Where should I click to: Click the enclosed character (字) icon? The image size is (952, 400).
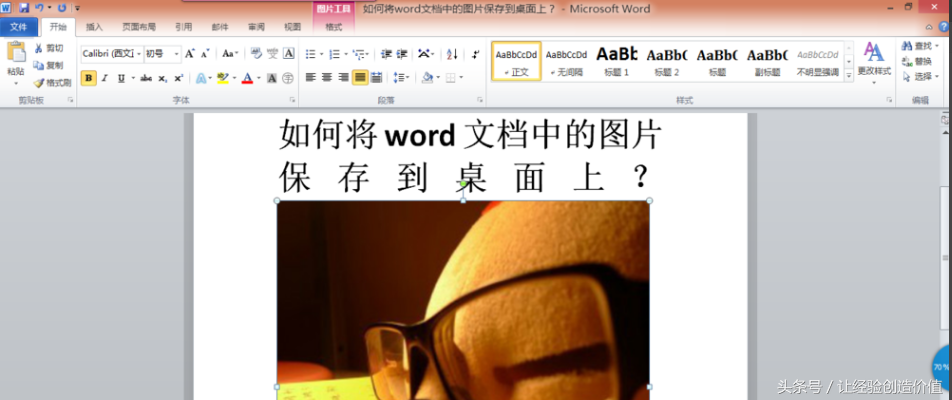pos(288,78)
